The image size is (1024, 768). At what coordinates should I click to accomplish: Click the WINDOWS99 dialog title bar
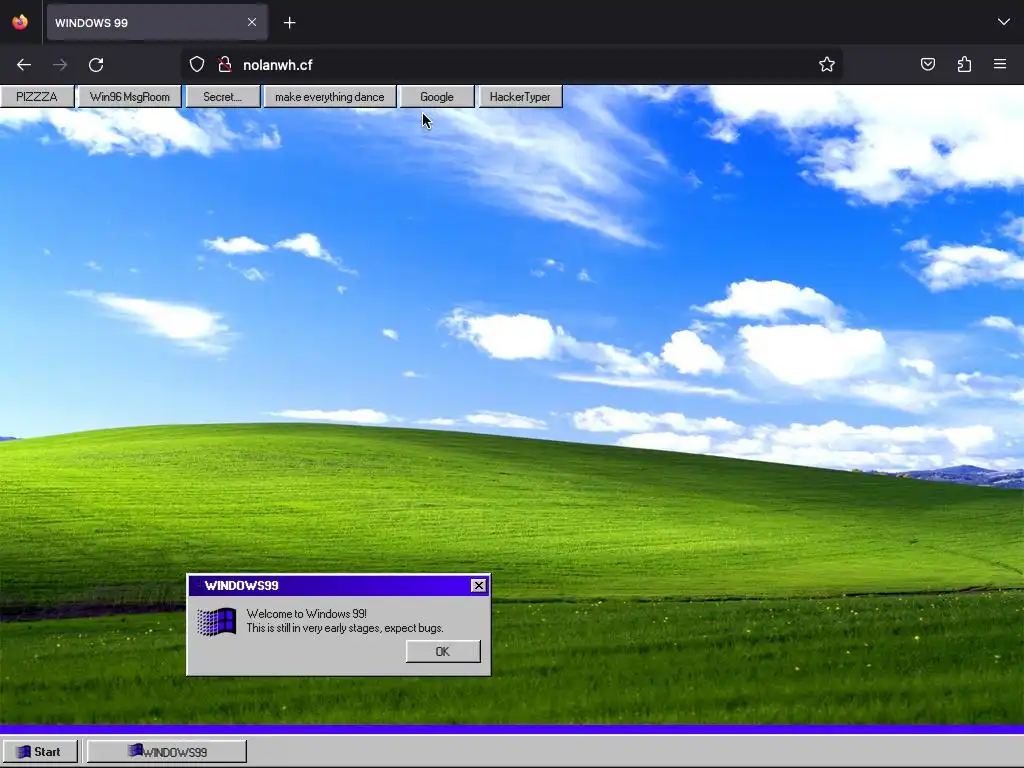point(338,586)
